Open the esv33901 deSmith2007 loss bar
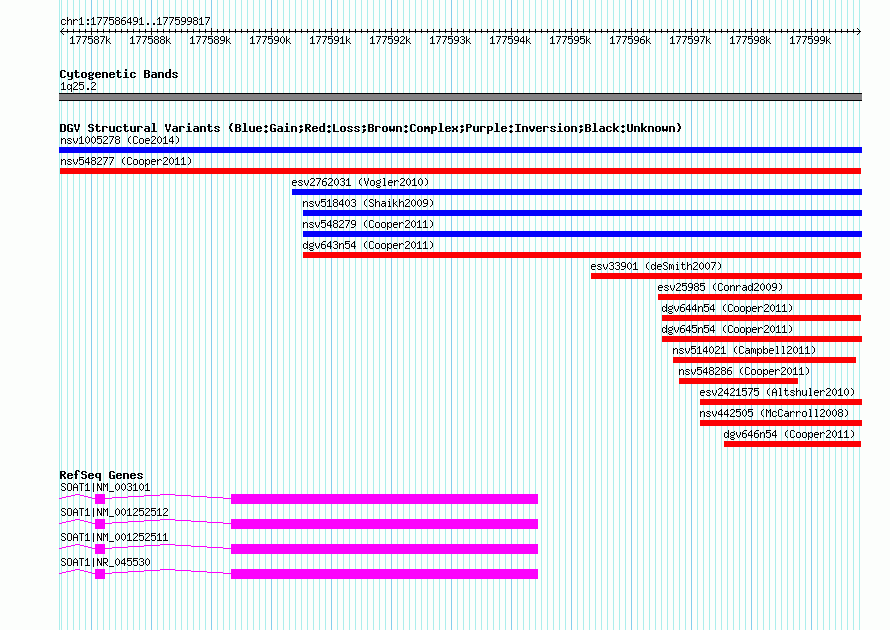 coord(726,276)
